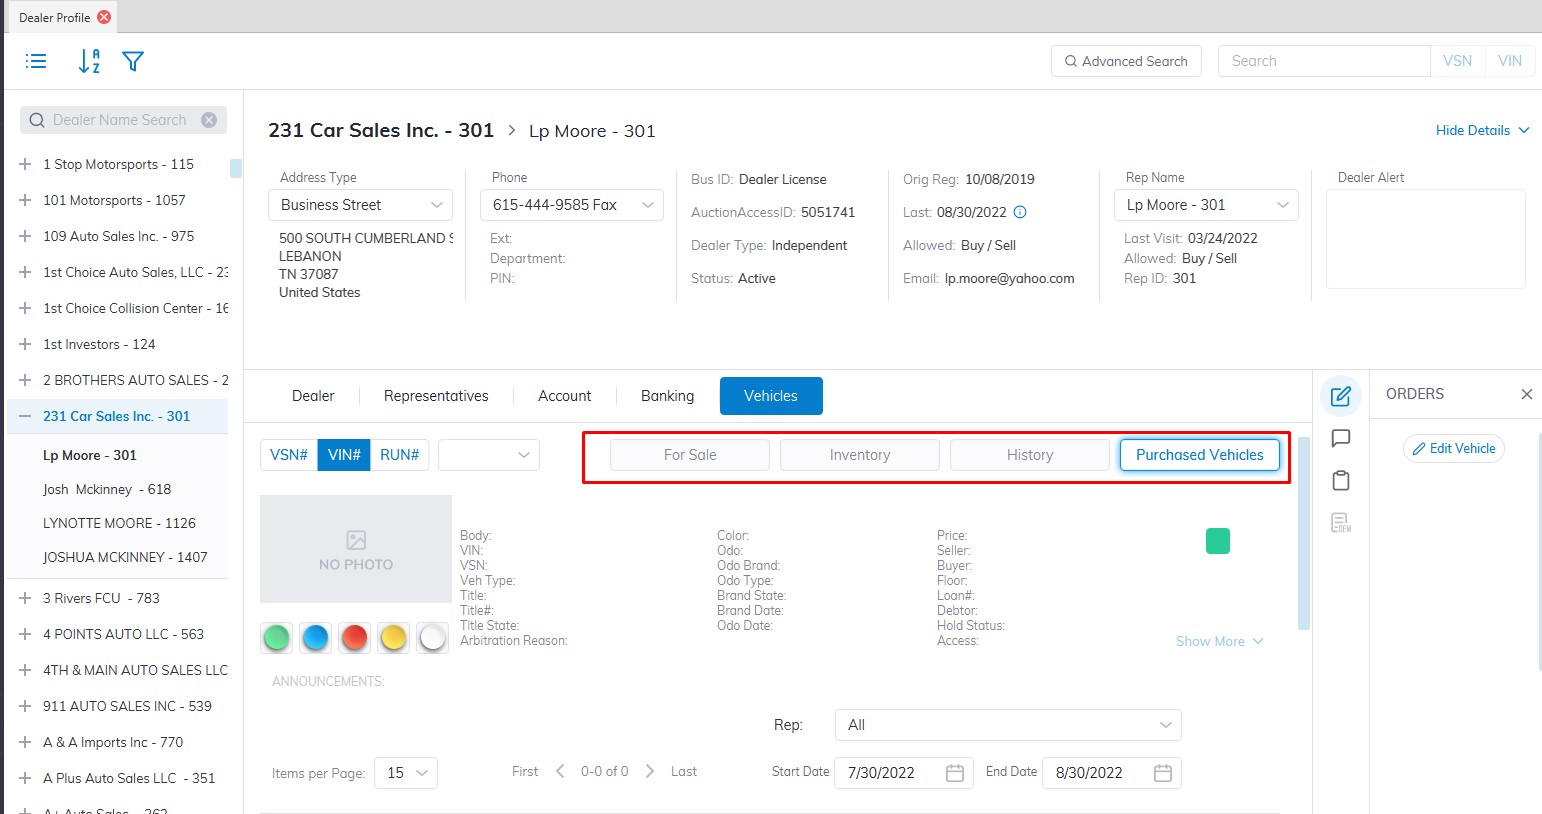Sort dealers alphabetically A to Z

coord(89,61)
